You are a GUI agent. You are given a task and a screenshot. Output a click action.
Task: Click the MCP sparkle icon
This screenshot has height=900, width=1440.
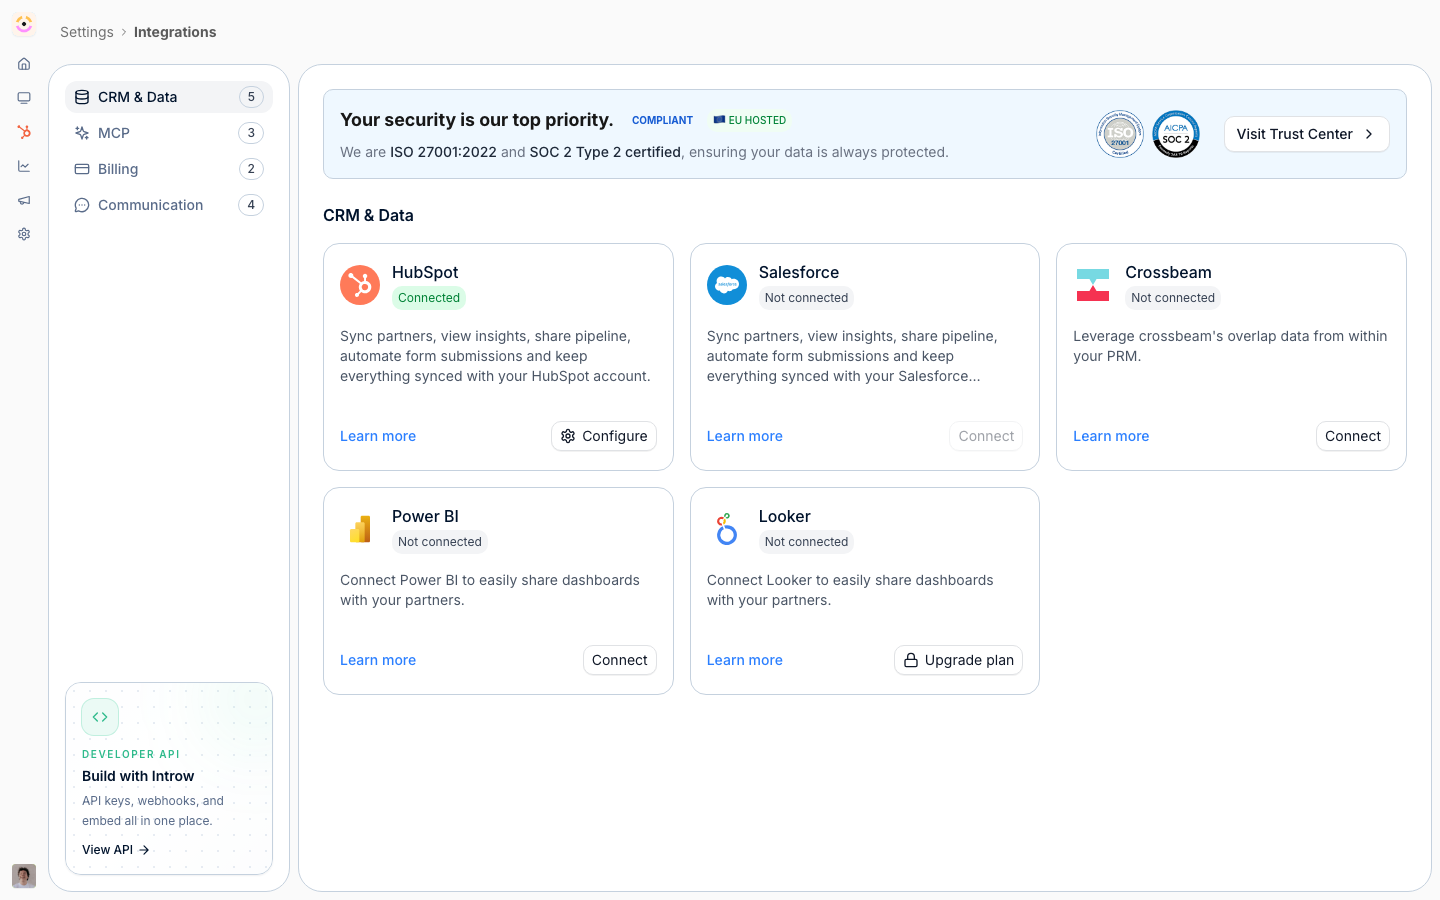pos(82,133)
